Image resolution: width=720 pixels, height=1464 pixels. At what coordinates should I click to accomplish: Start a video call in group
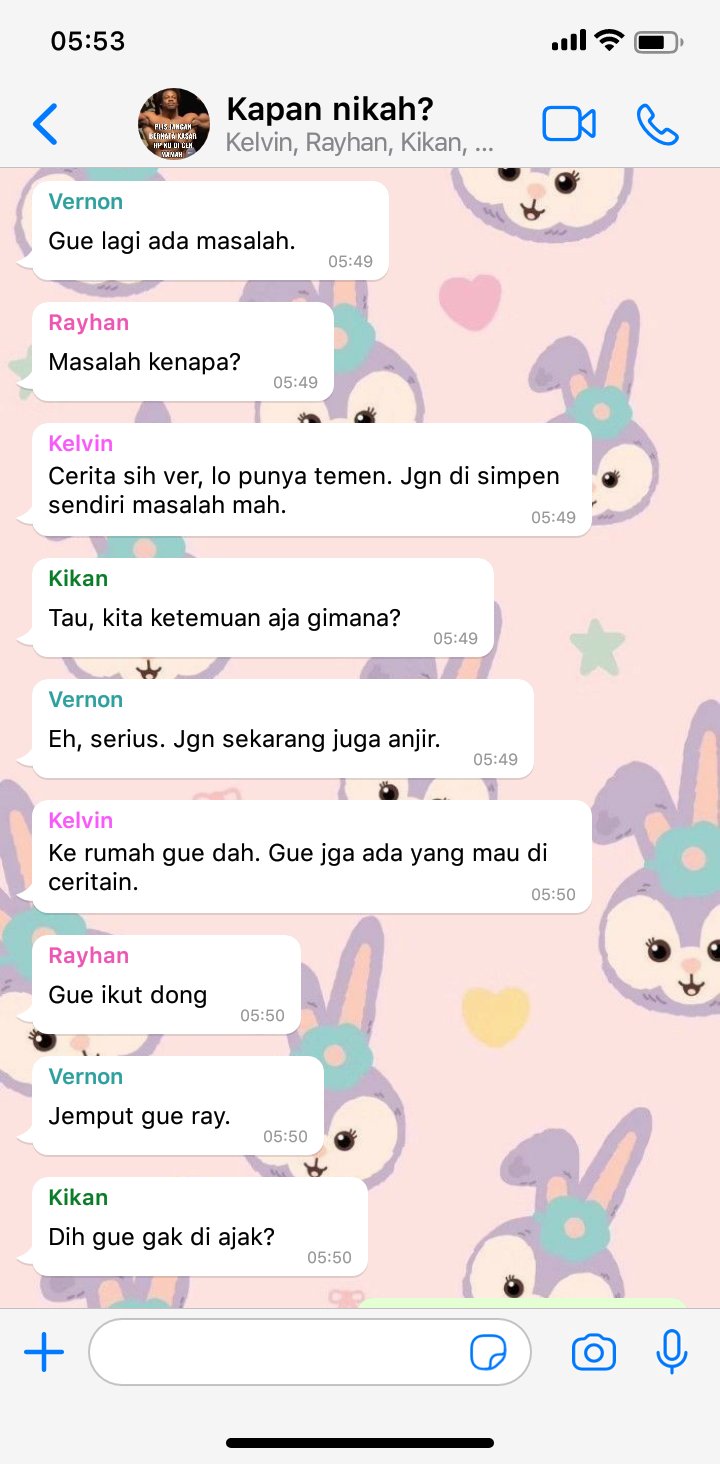coord(569,124)
